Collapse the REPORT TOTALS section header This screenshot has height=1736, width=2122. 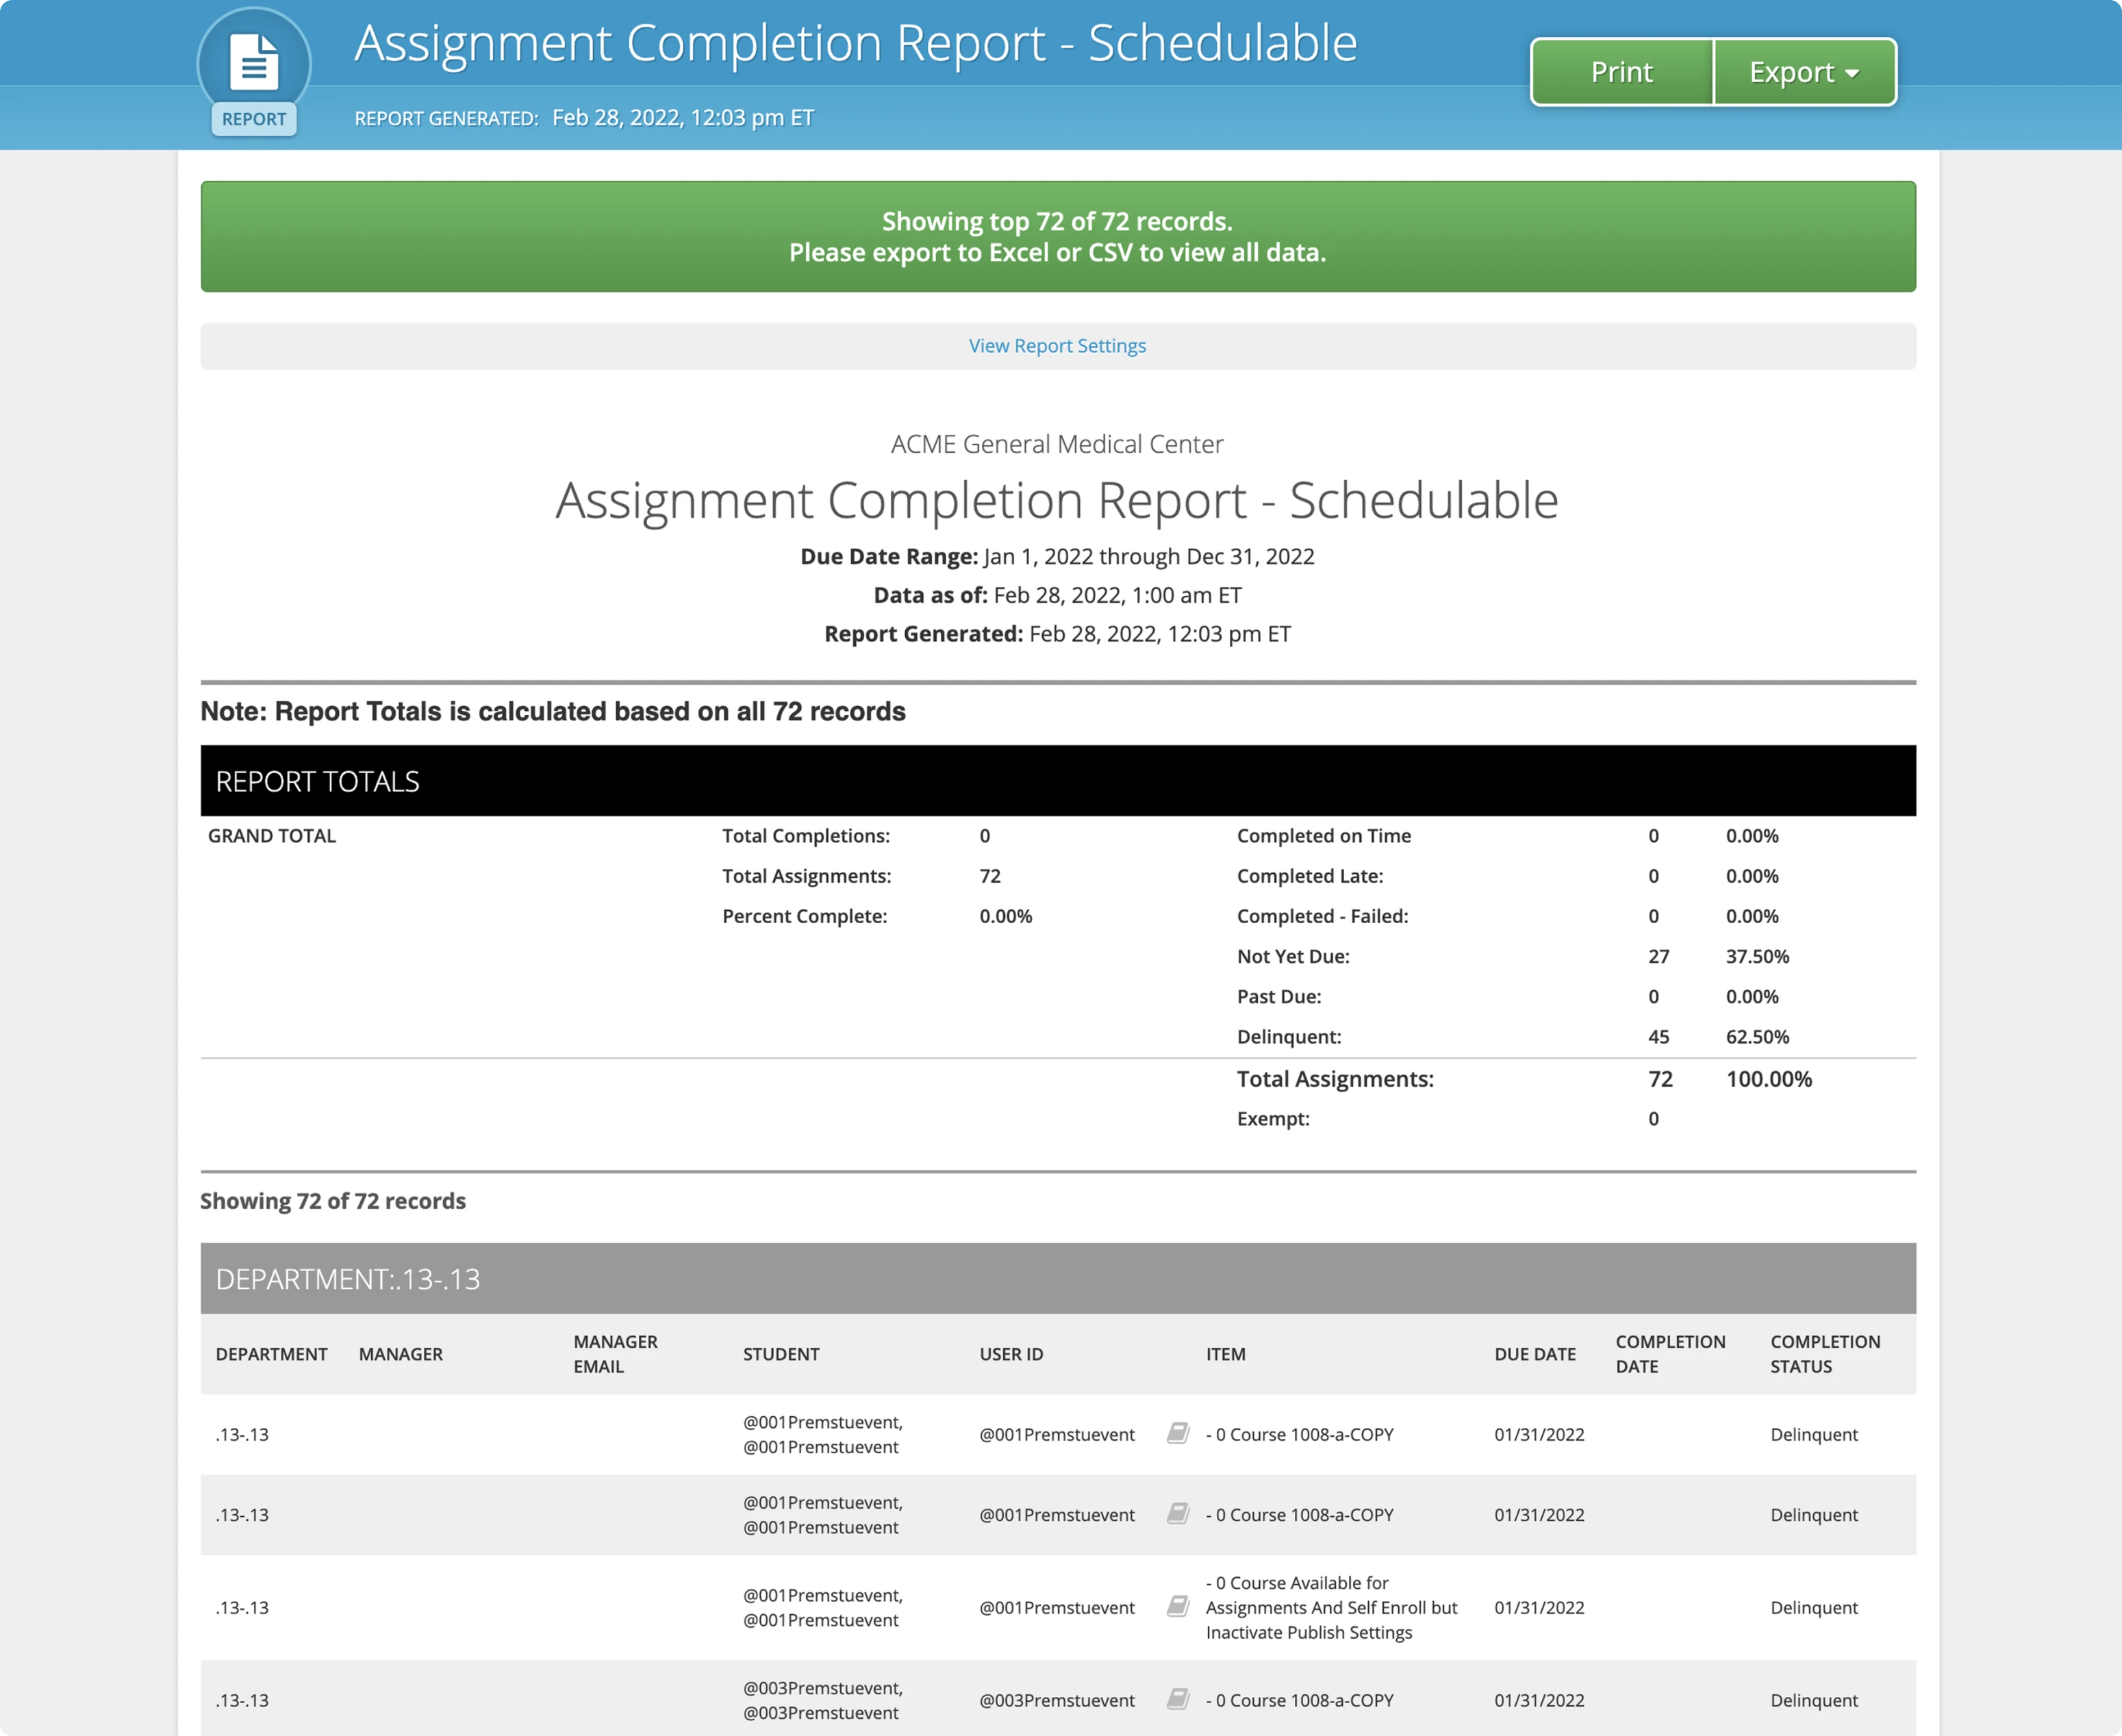pyautogui.click(x=317, y=781)
